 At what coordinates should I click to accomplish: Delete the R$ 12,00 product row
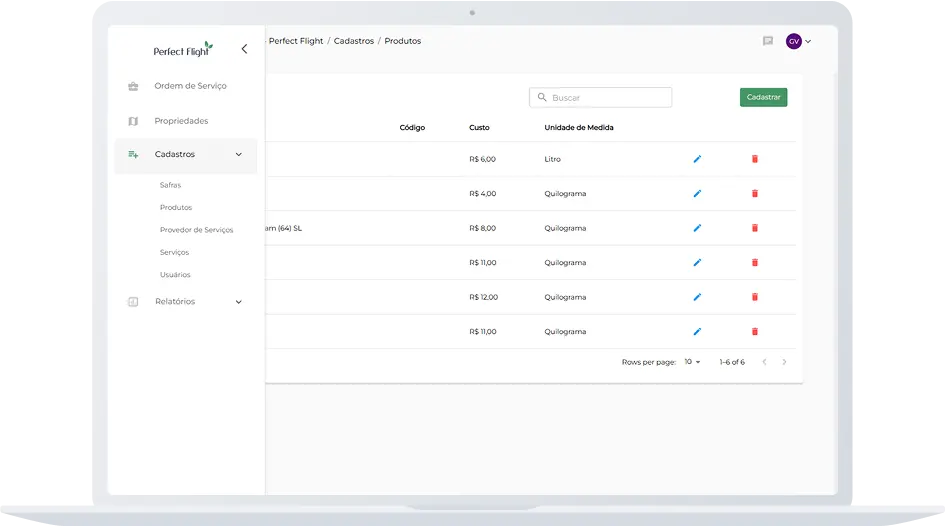[755, 297]
